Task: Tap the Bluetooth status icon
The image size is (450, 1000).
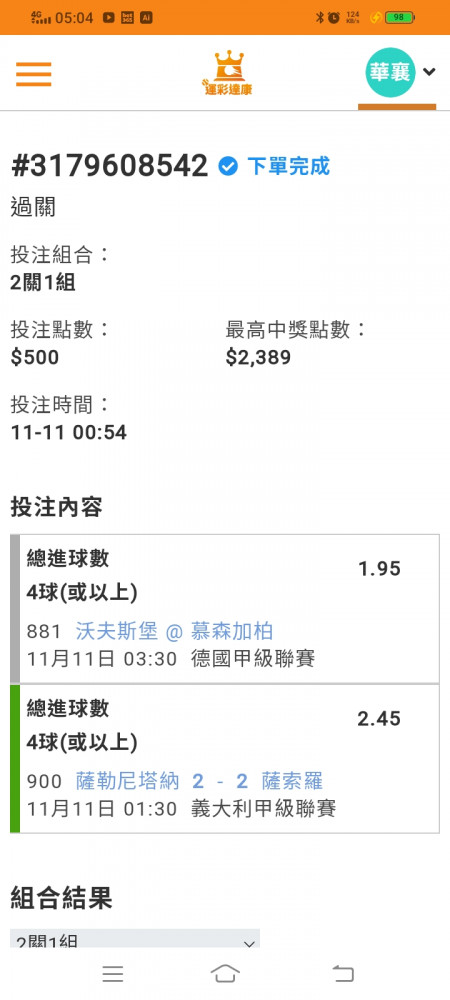Action: (x=320, y=18)
